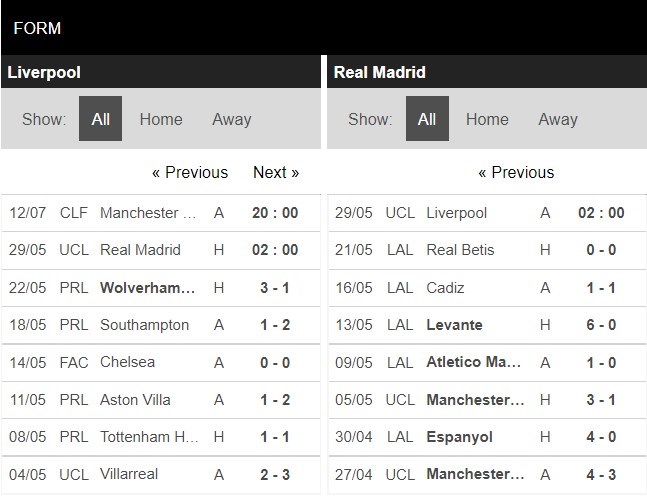The width and height of the screenshot is (647, 500).
Task: Select the Tottenham match on 08/05
Action: [x=148, y=437]
